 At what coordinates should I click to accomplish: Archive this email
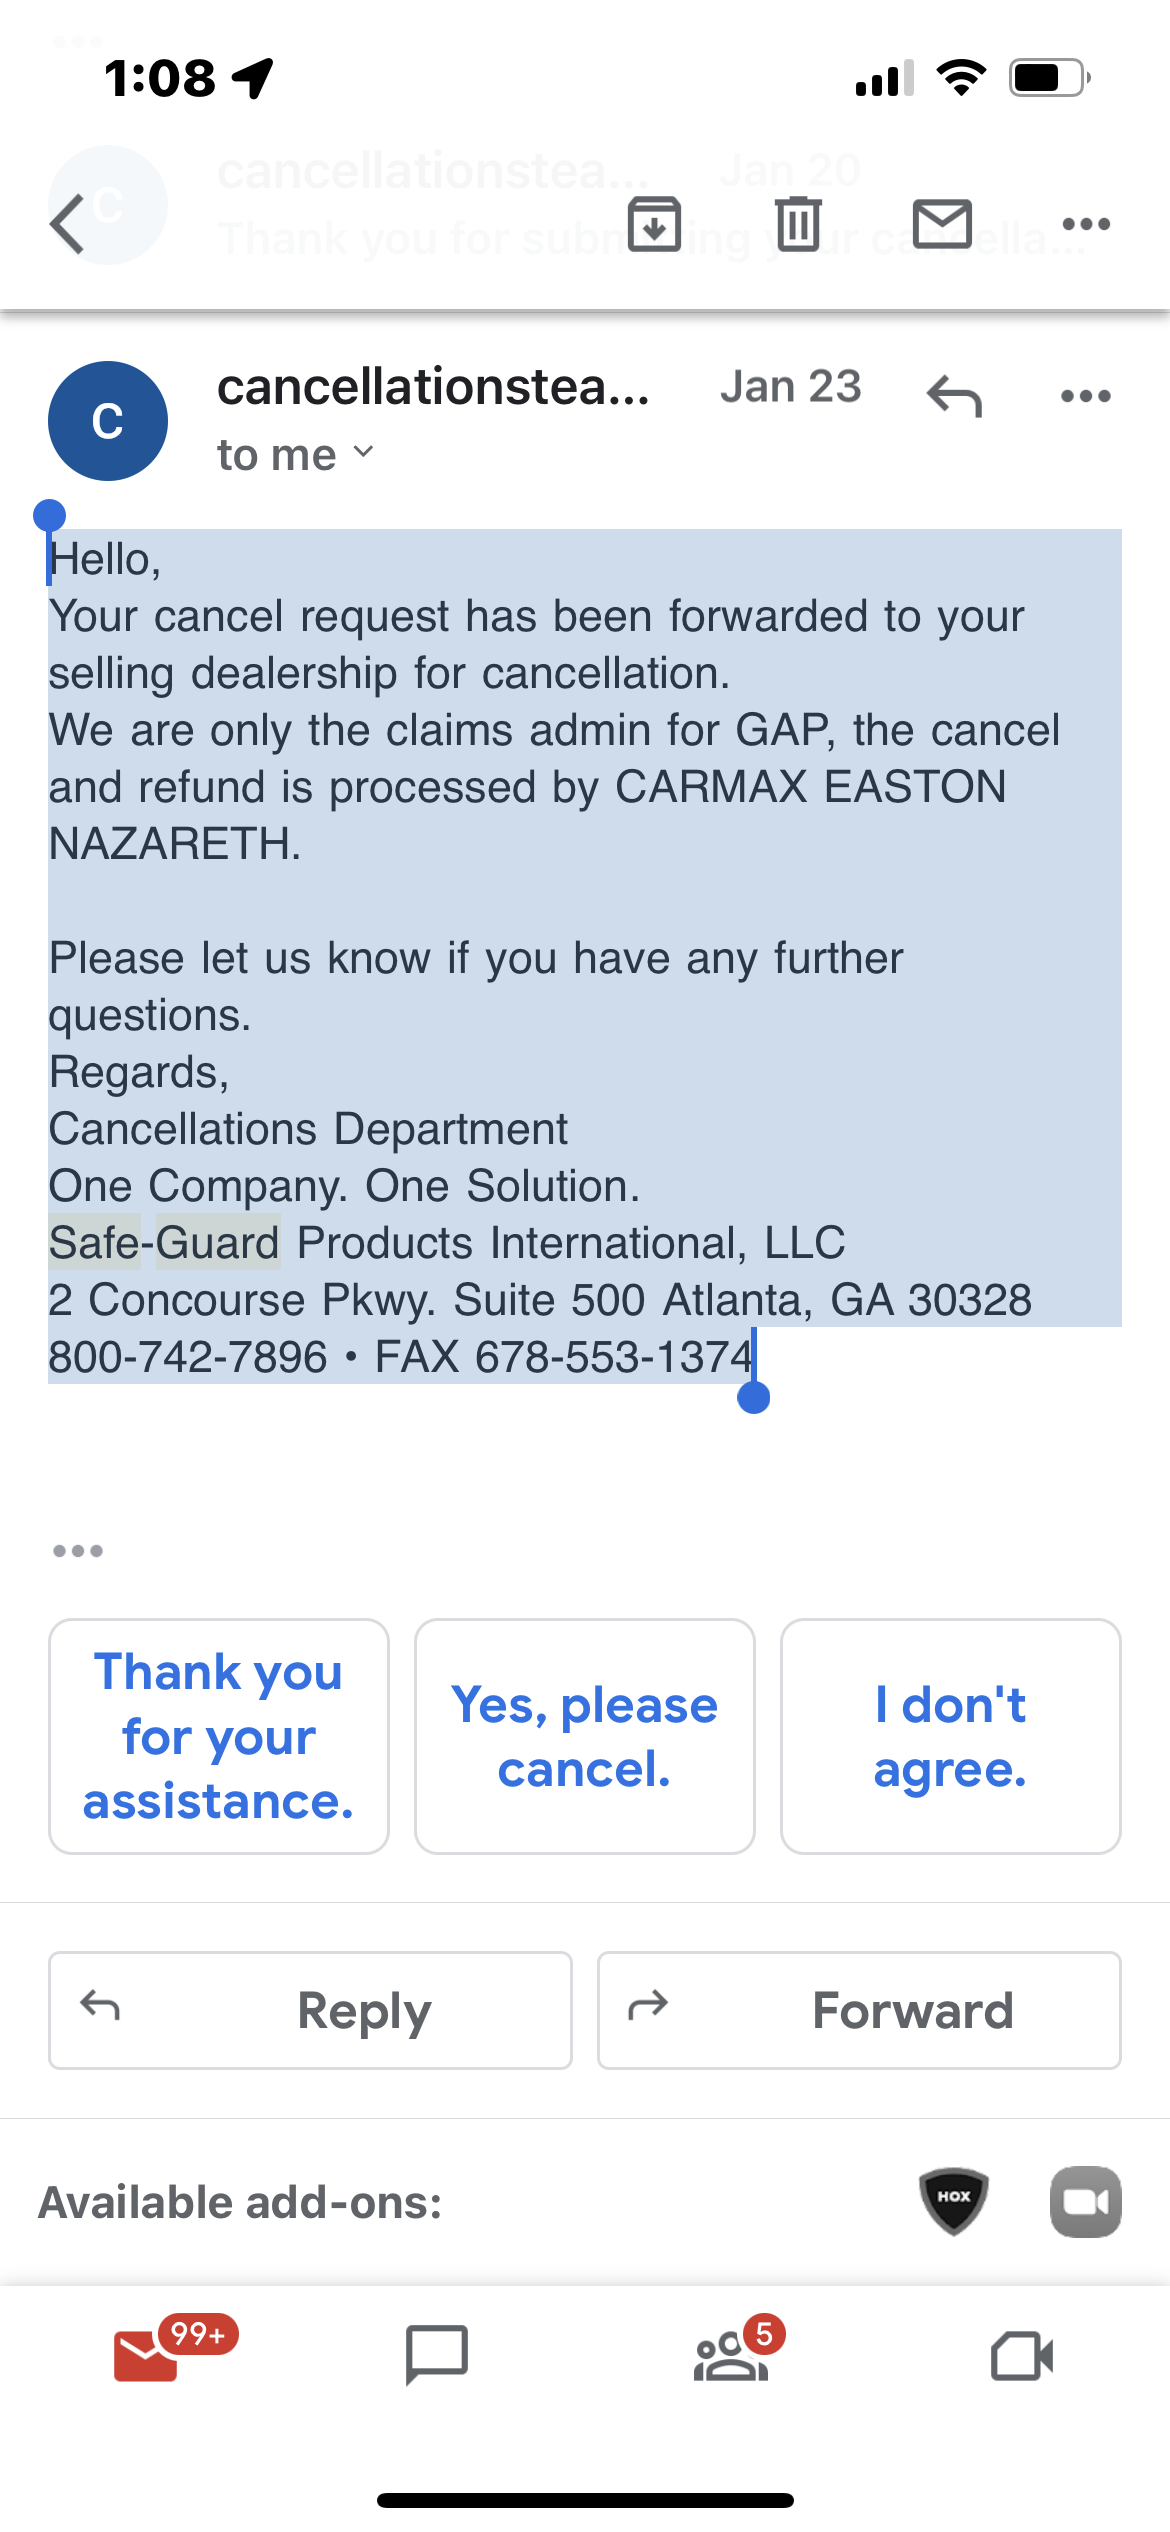(x=653, y=222)
